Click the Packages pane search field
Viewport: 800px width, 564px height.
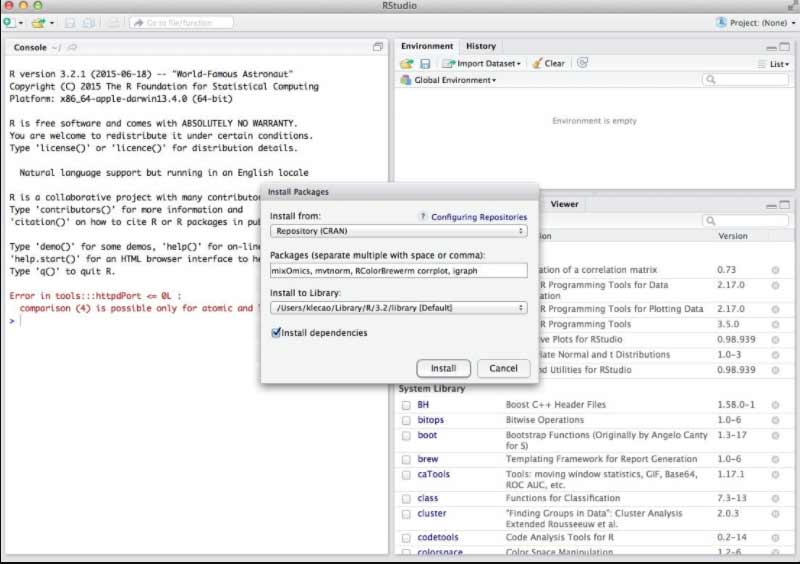745,220
